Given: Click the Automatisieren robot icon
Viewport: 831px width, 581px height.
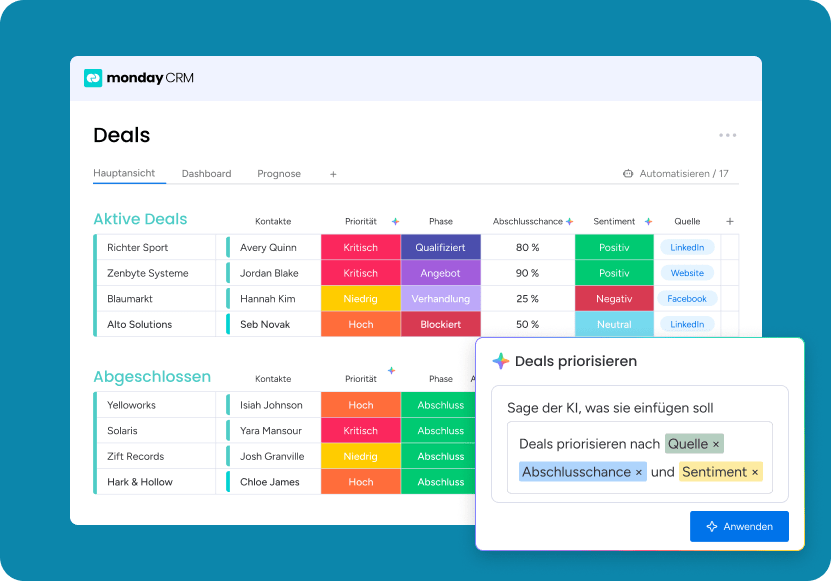Looking at the screenshot, I should pyautogui.click(x=628, y=174).
